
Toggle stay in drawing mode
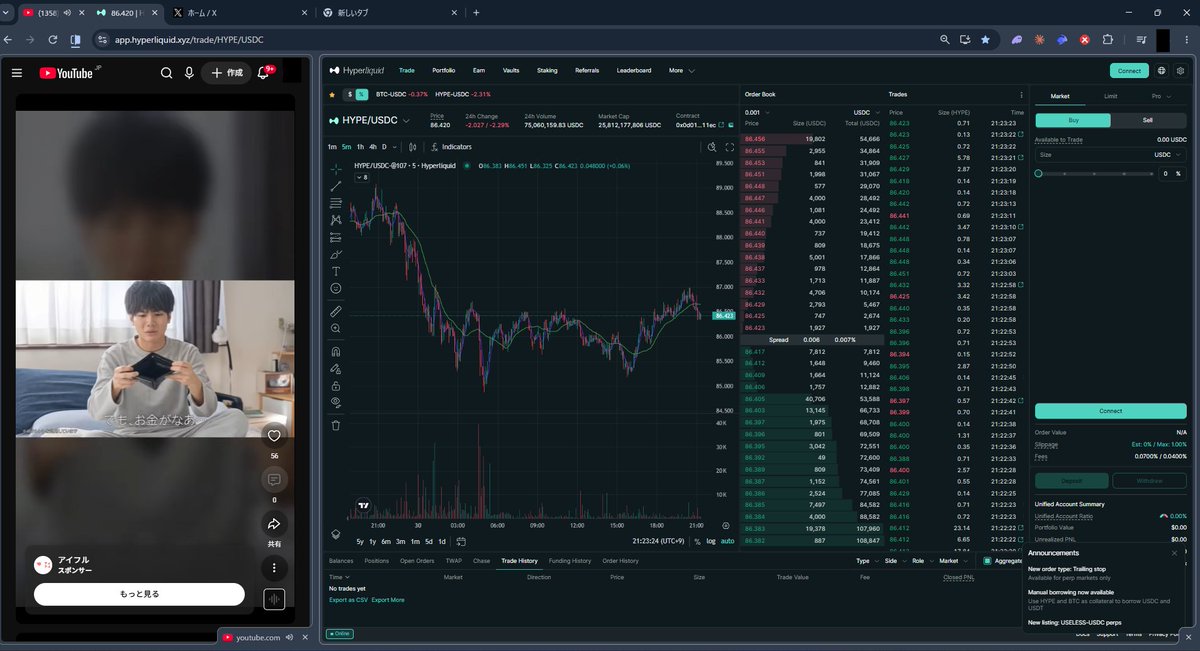coord(336,368)
